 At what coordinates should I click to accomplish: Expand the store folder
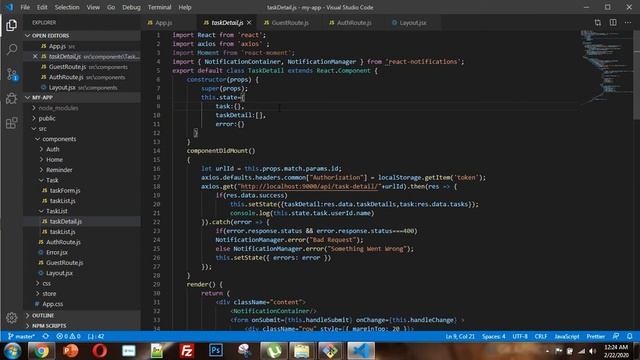(x=49, y=293)
